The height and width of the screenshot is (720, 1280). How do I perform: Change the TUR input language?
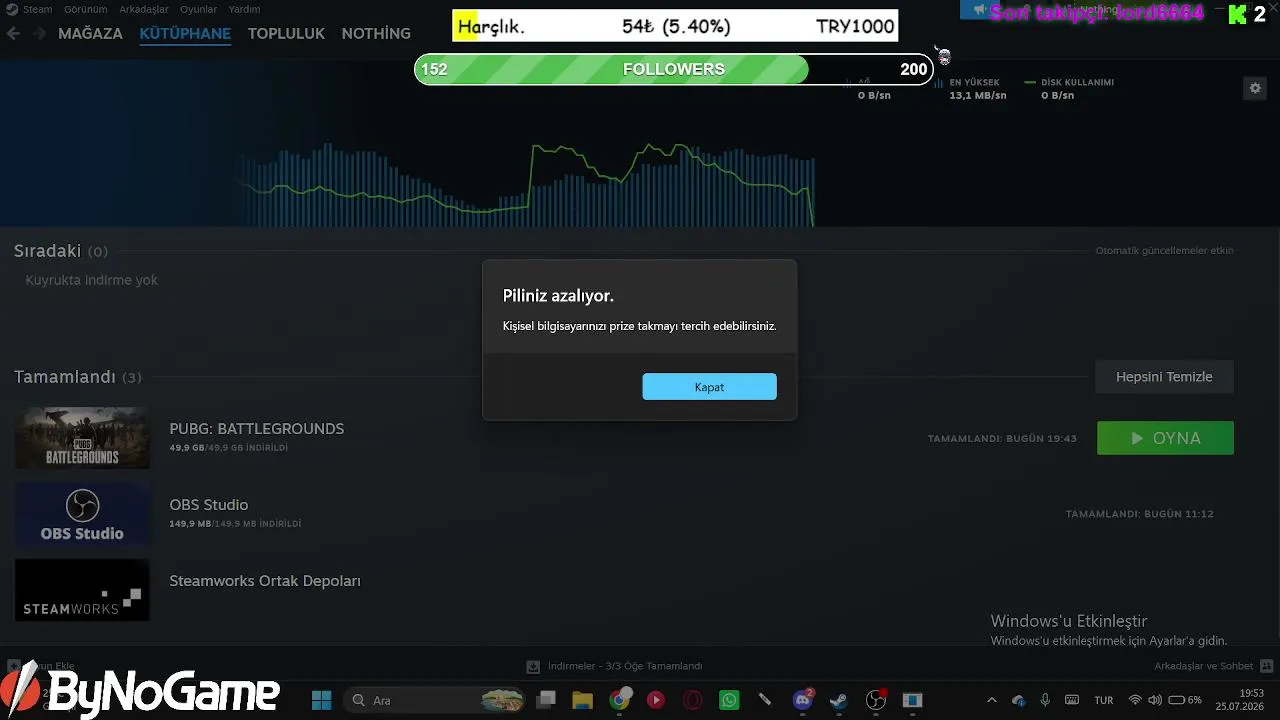[1104, 700]
